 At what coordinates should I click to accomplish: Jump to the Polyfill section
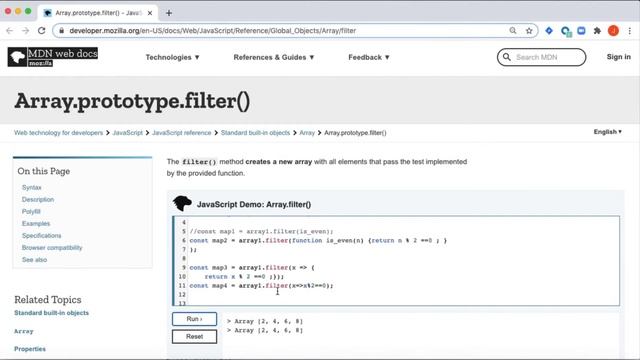click(31, 211)
